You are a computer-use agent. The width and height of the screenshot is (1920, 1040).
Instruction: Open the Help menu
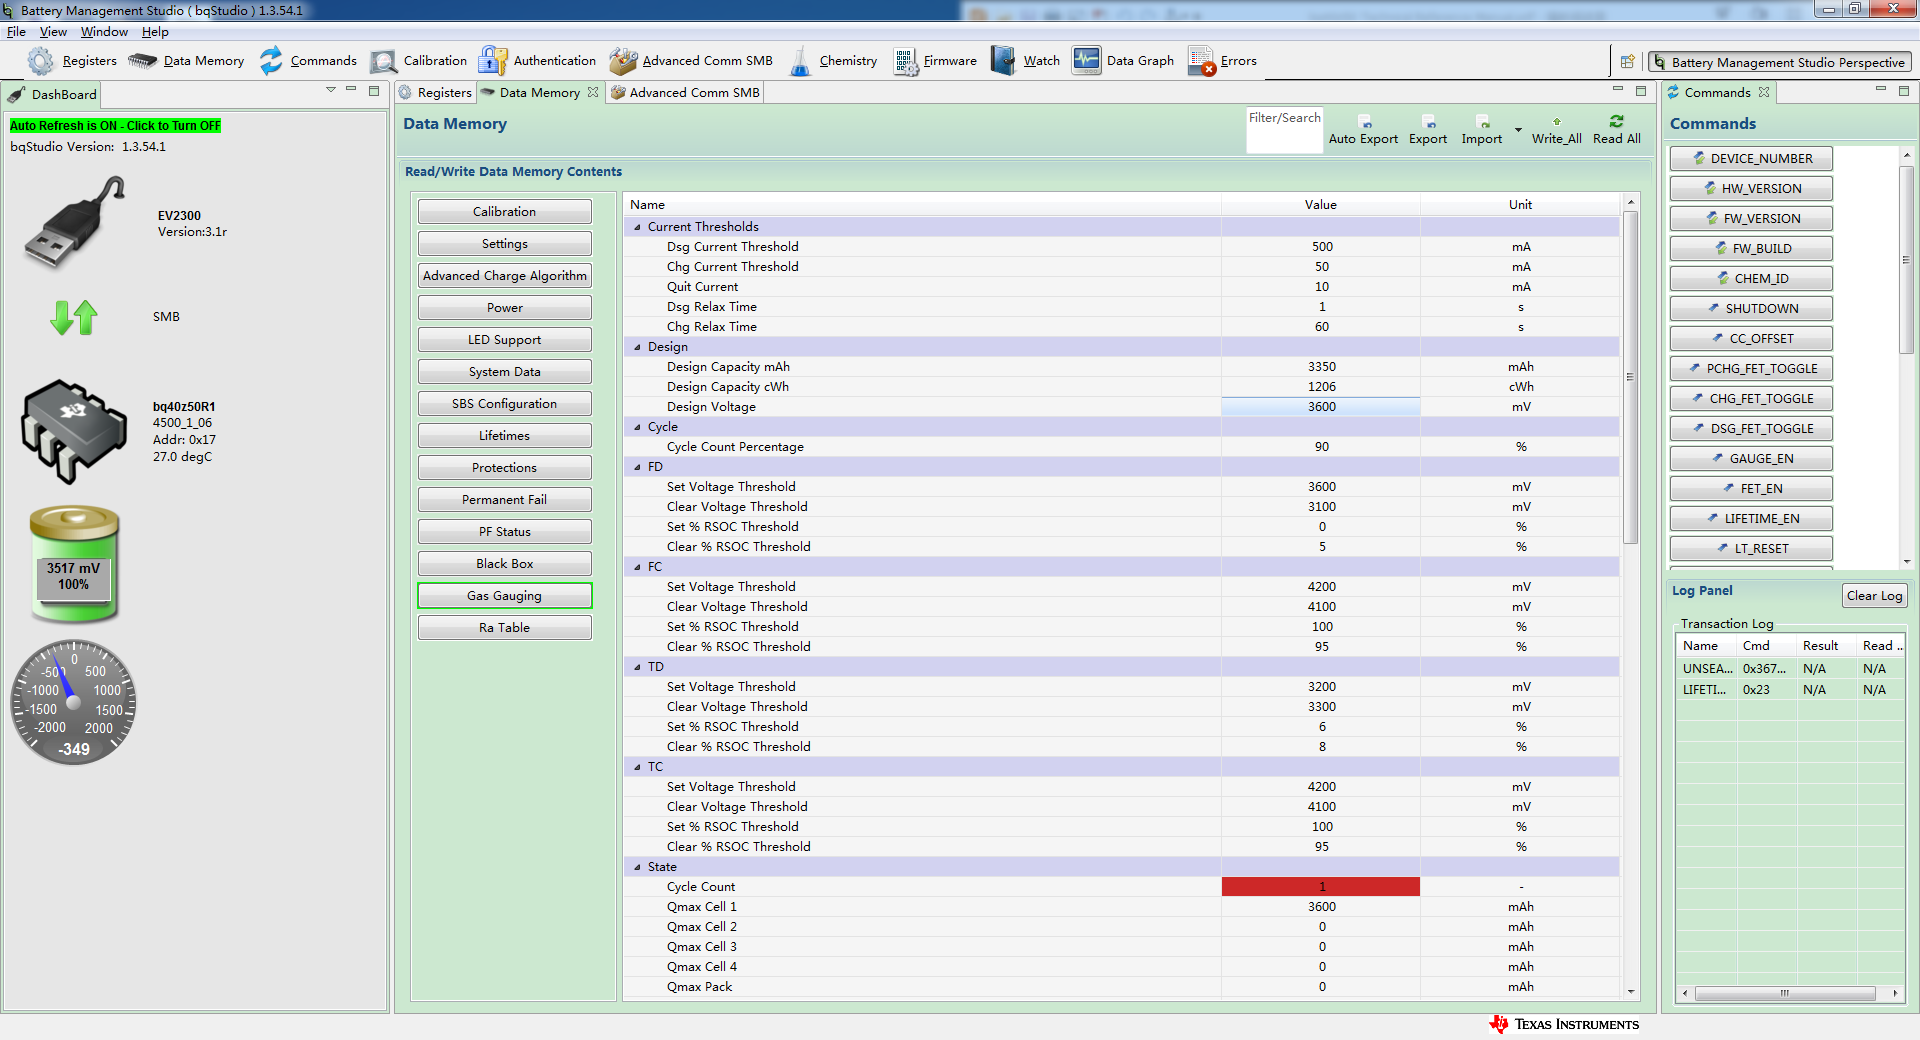(155, 32)
